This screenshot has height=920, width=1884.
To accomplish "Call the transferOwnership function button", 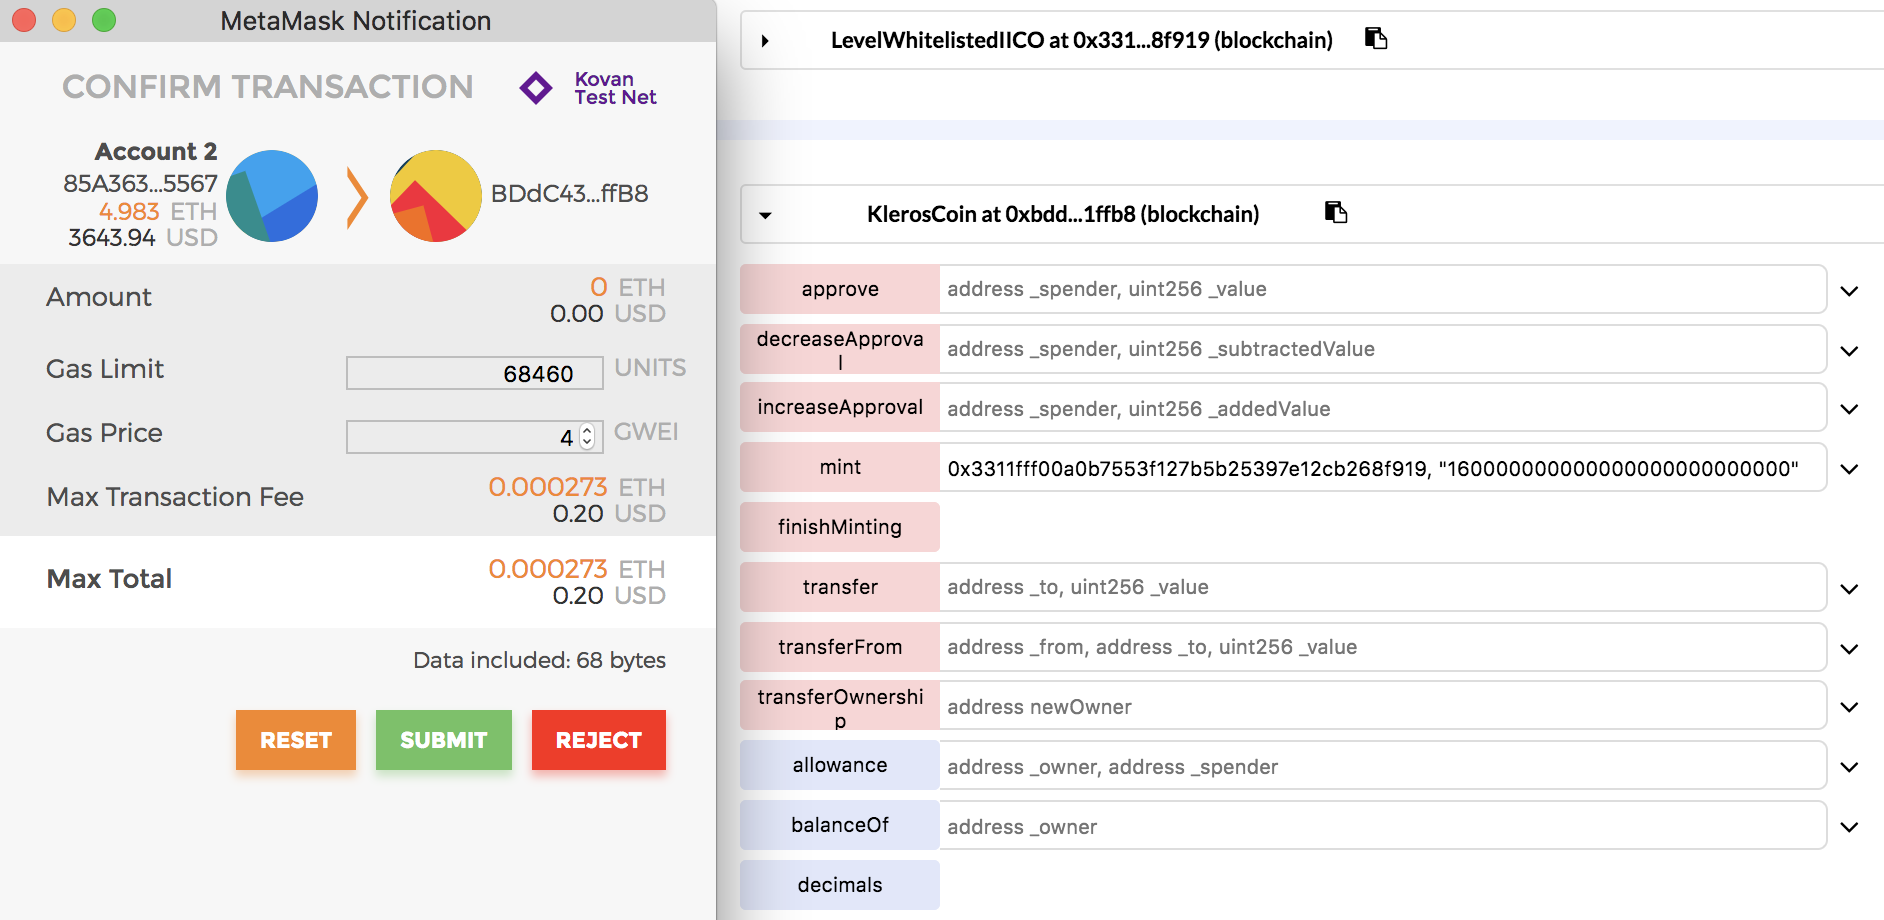I will (x=840, y=705).
